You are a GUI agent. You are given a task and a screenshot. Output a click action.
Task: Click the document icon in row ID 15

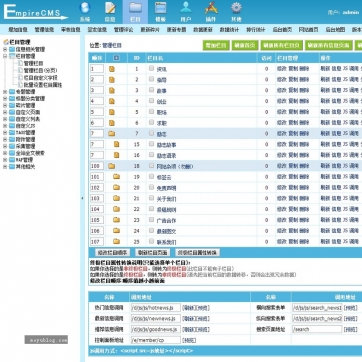(x=116, y=144)
